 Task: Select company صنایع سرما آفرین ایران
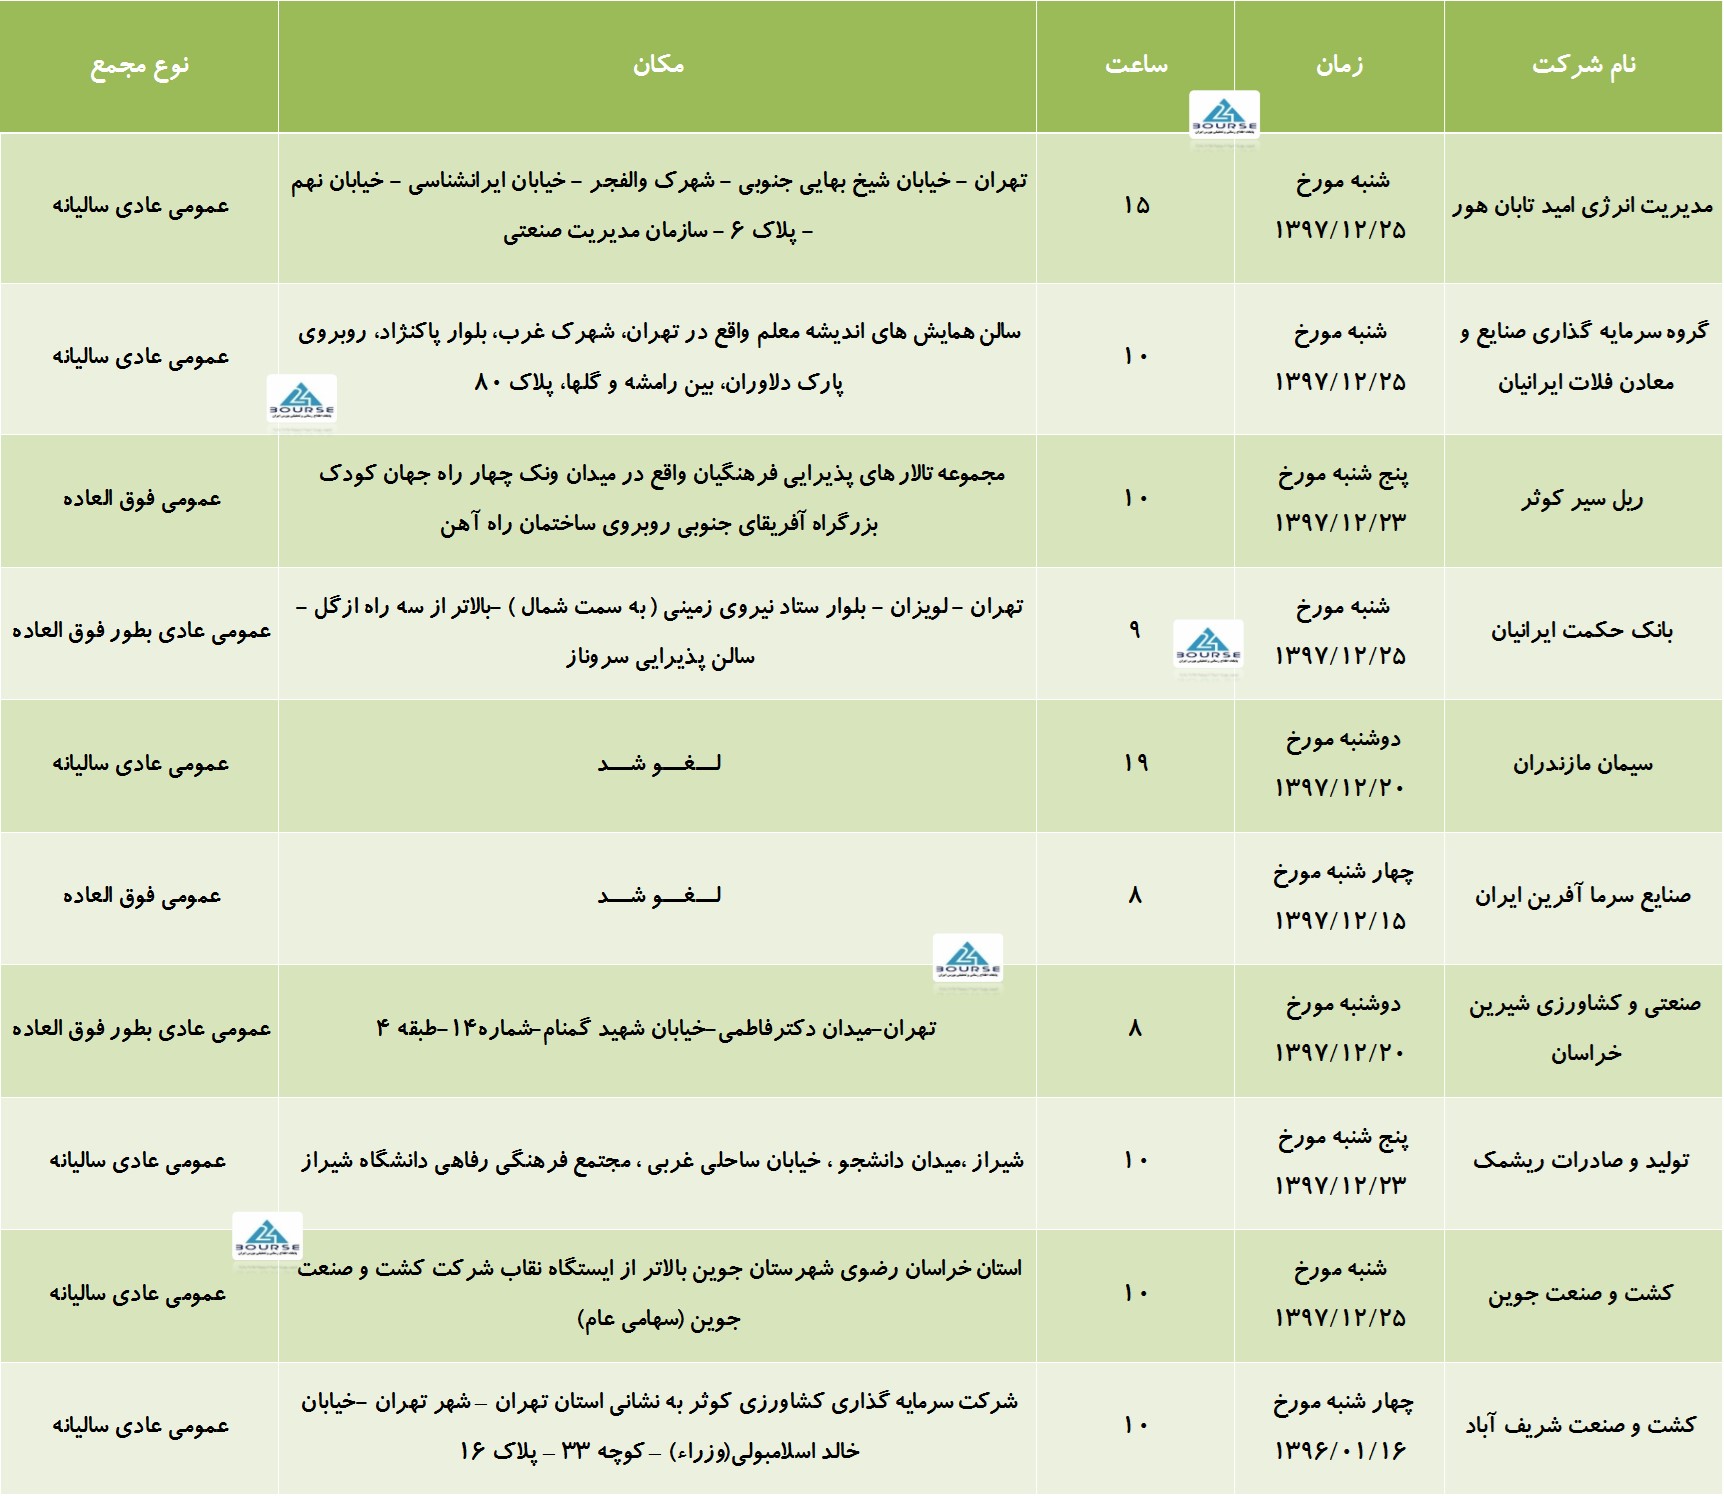pos(1583,896)
